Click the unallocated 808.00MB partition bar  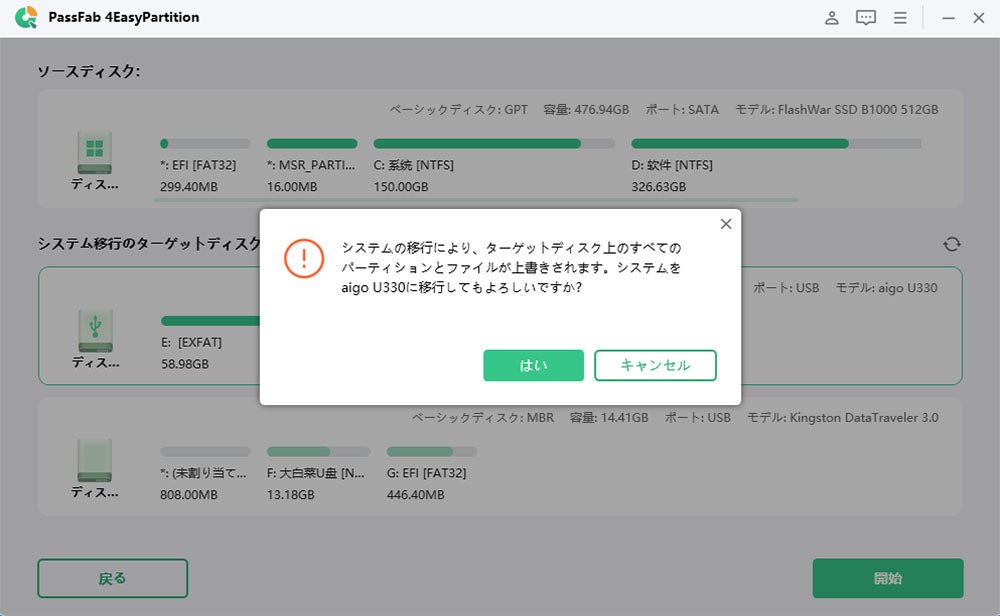click(205, 451)
